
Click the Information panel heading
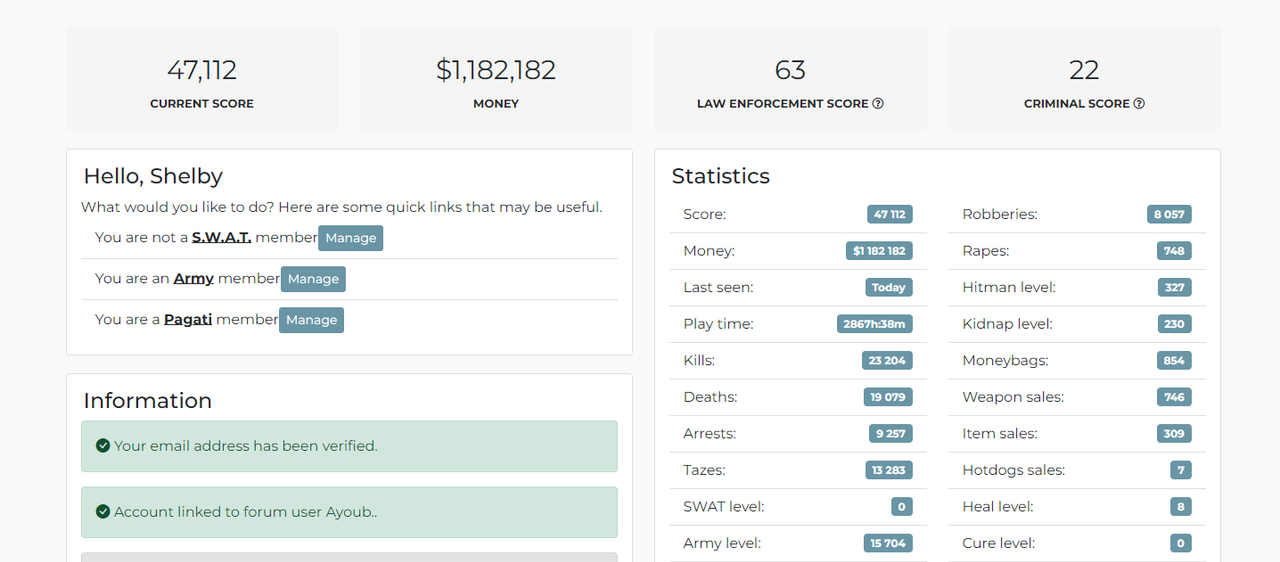148,401
